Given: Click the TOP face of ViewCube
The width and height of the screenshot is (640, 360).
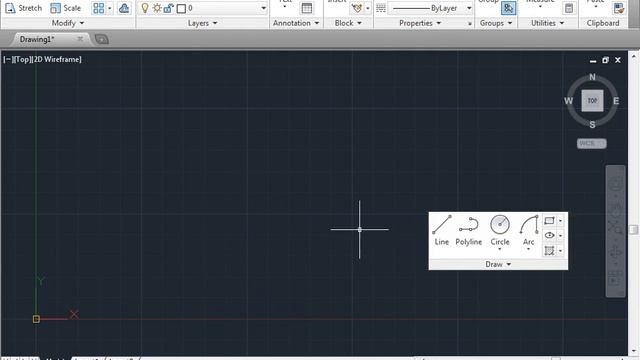Looking at the screenshot, I should (592, 100).
